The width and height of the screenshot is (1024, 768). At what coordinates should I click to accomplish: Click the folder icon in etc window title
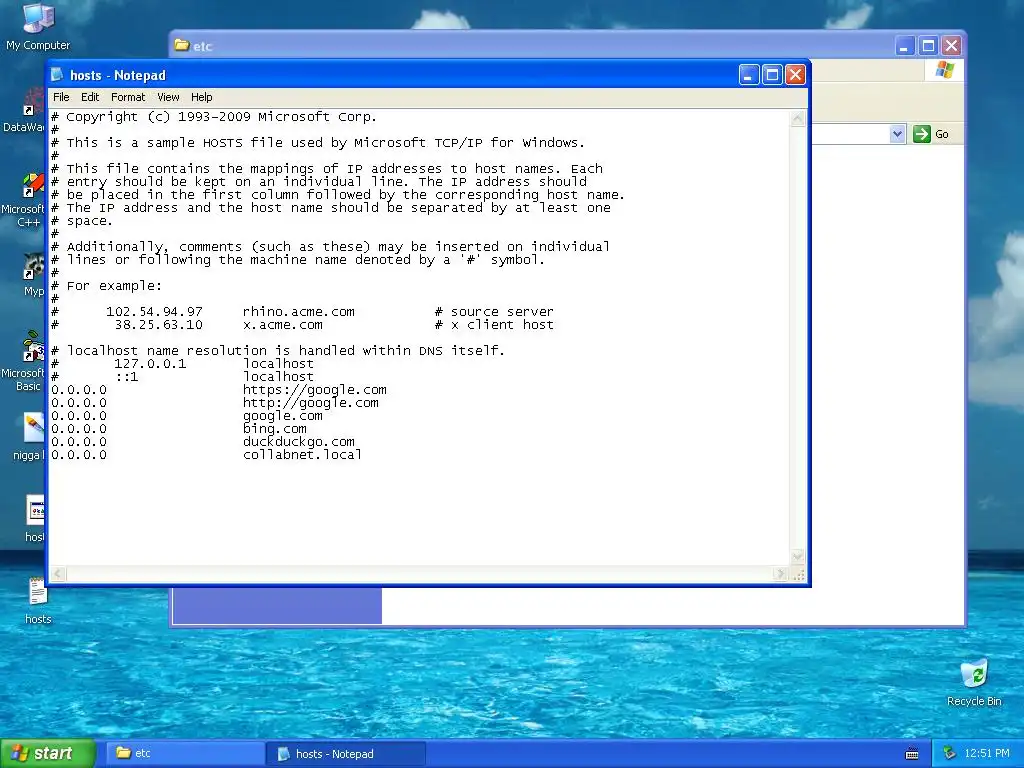(x=182, y=46)
